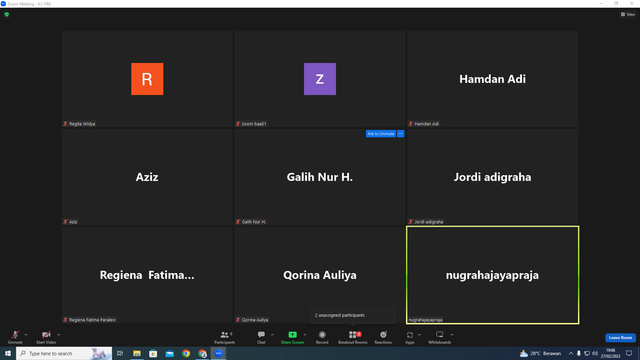Click the Zoom icon on the taskbar
Image resolution: width=640 pixels, height=360 pixels.
(x=219, y=353)
